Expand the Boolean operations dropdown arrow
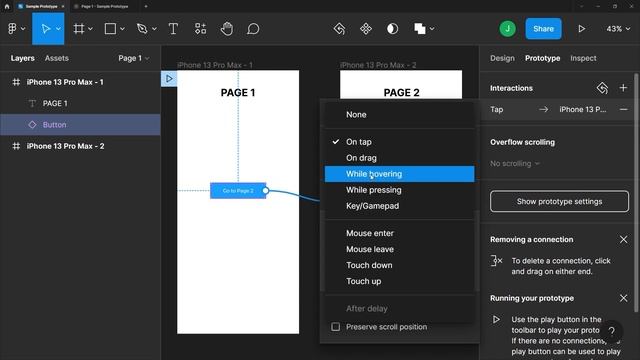The width and height of the screenshot is (640, 360). pyautogui.click(x=432, y=29)
